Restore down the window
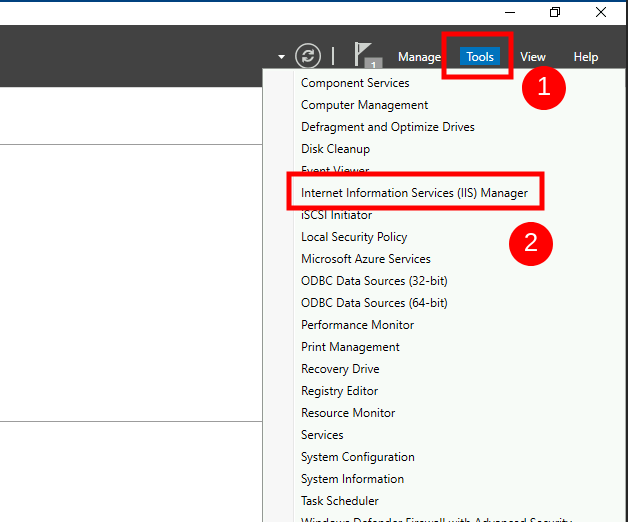Screen dimensions: 628x522 tap(555, 12)
